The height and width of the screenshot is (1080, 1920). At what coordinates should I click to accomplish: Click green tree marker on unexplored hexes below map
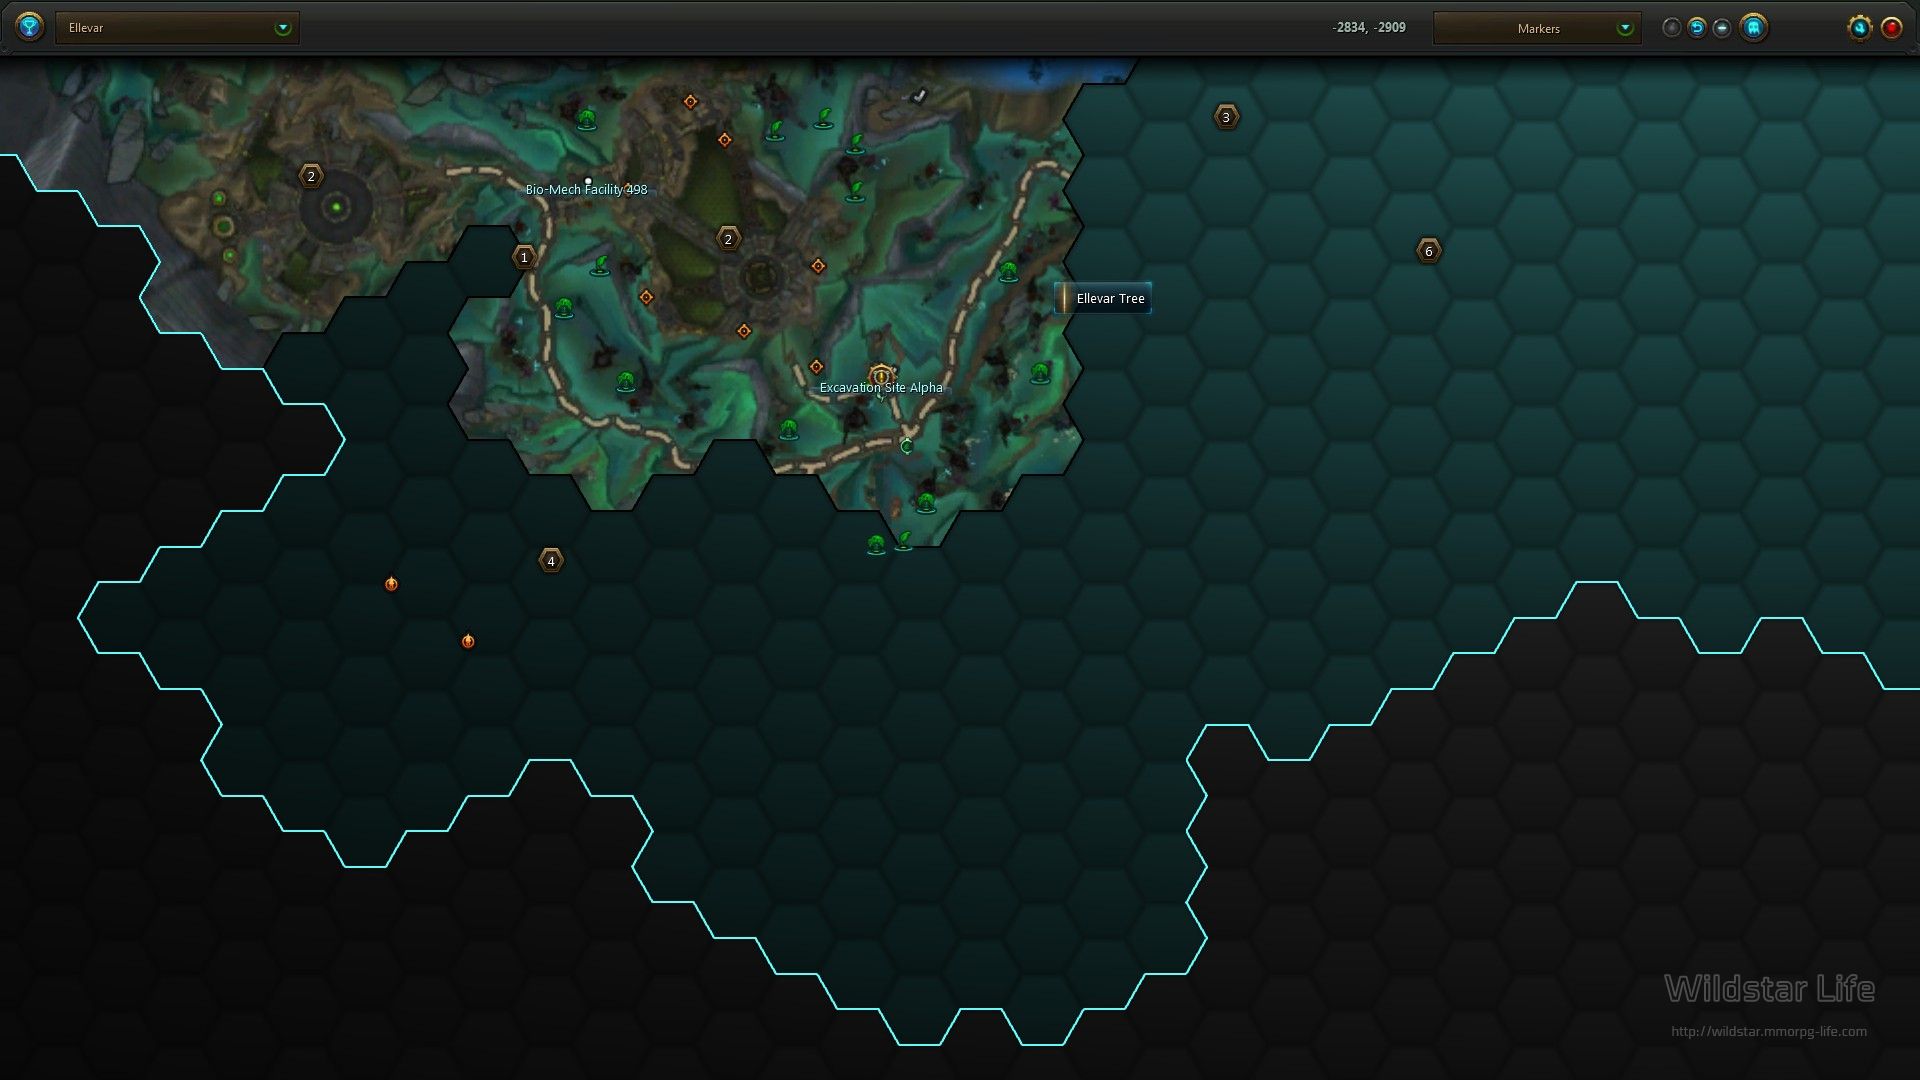click(876, 545)
